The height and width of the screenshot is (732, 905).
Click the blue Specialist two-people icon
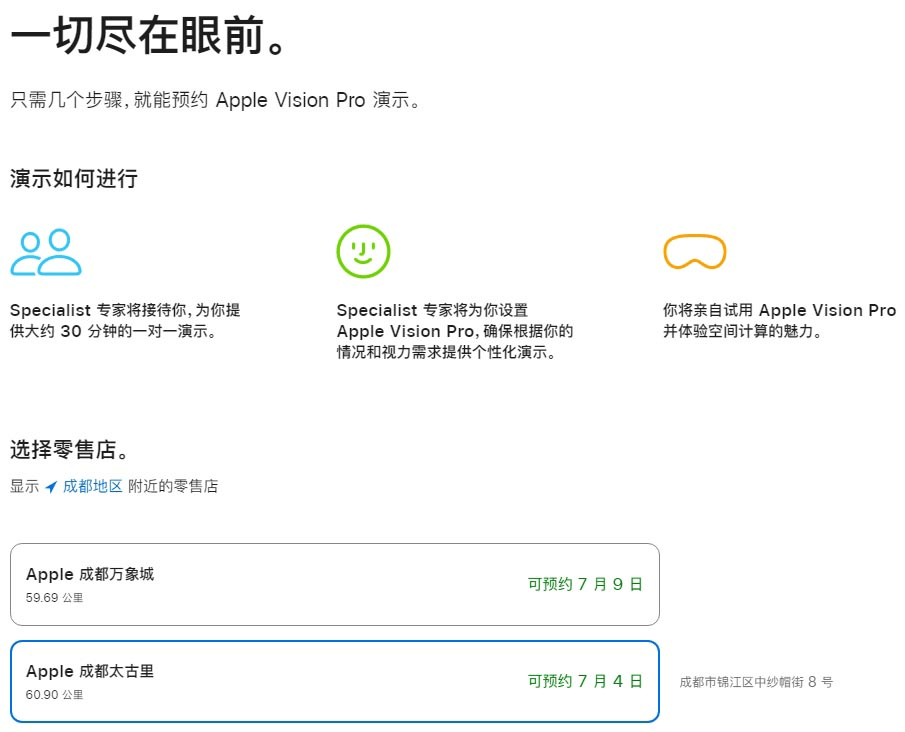pos(43,251)
